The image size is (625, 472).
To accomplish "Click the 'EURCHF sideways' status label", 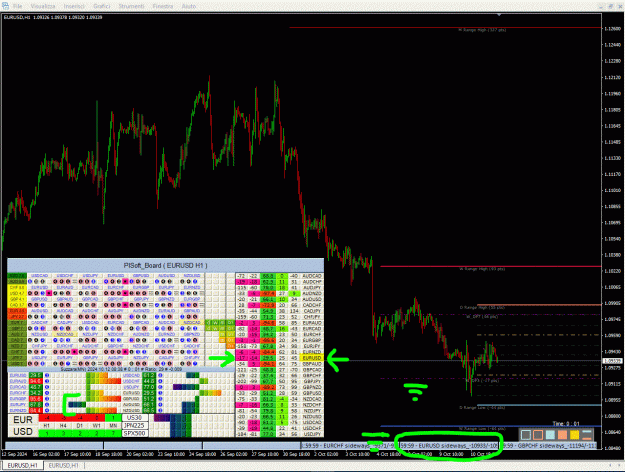I will pos(349,446).
